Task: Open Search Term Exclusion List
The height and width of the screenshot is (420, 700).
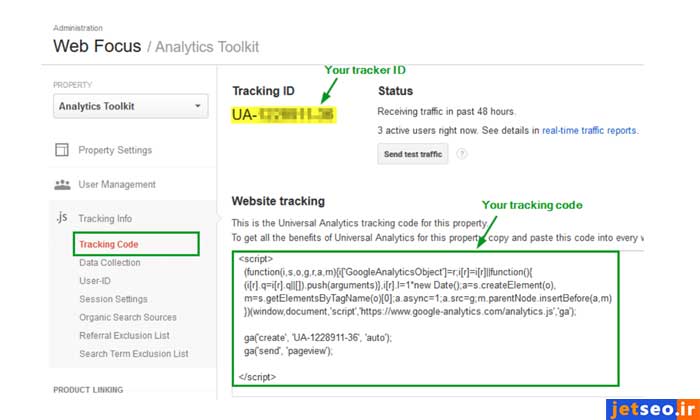Action: (x=133, y=353)
